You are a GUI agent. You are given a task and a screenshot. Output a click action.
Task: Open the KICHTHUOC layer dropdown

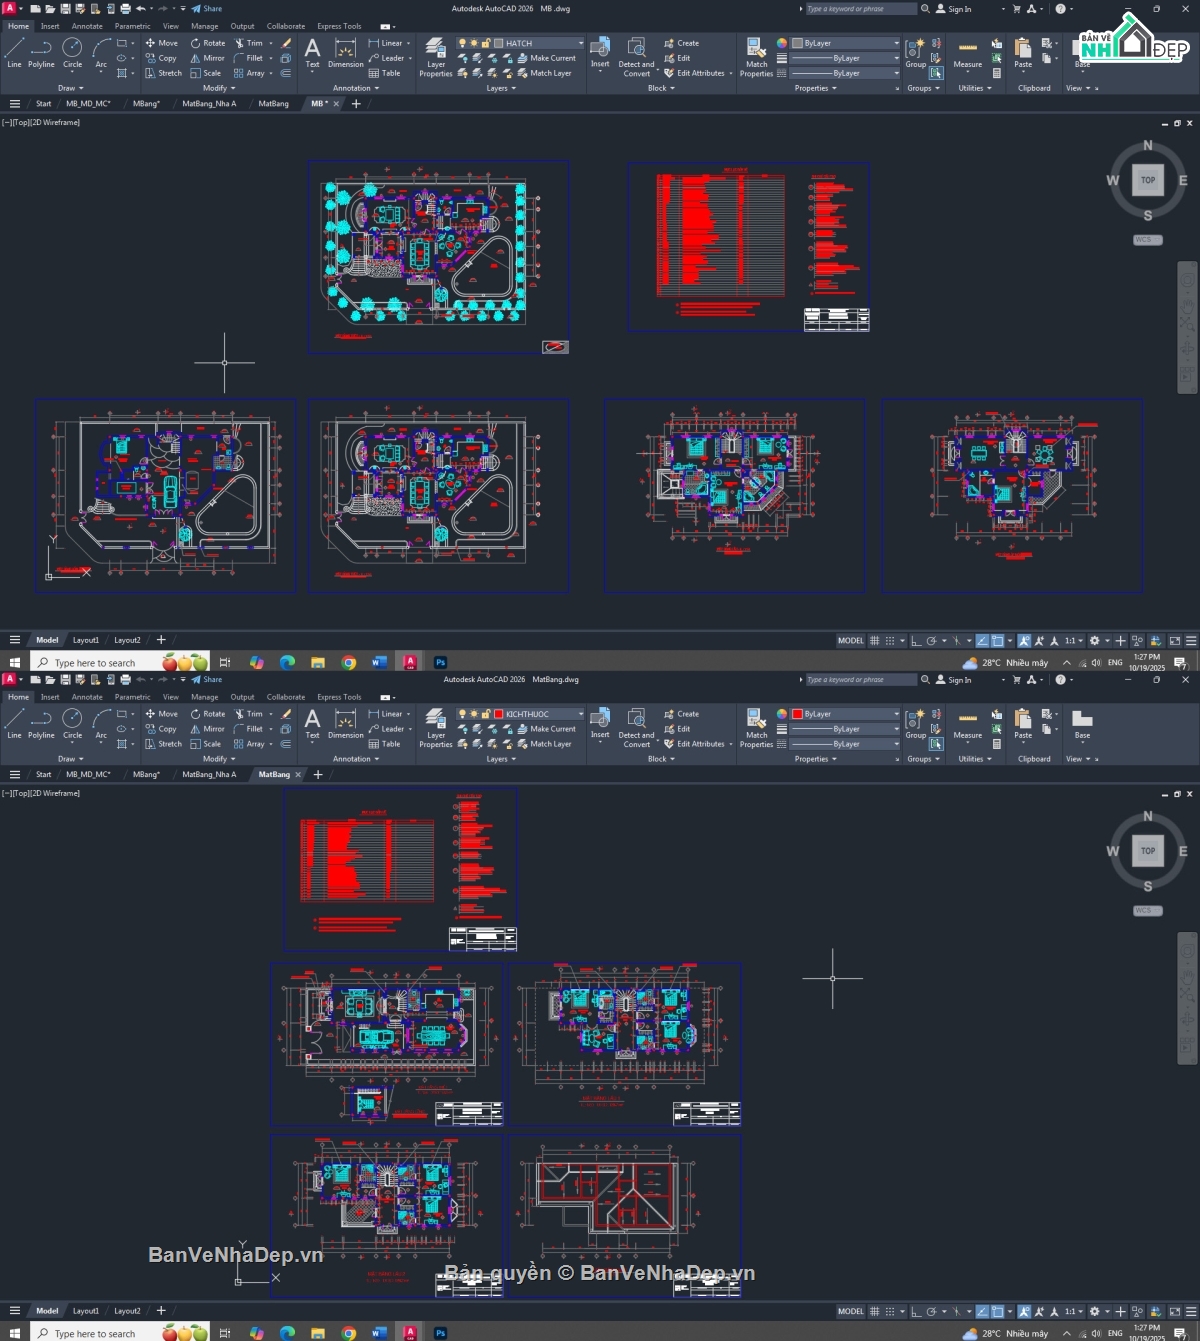point(580,714)
